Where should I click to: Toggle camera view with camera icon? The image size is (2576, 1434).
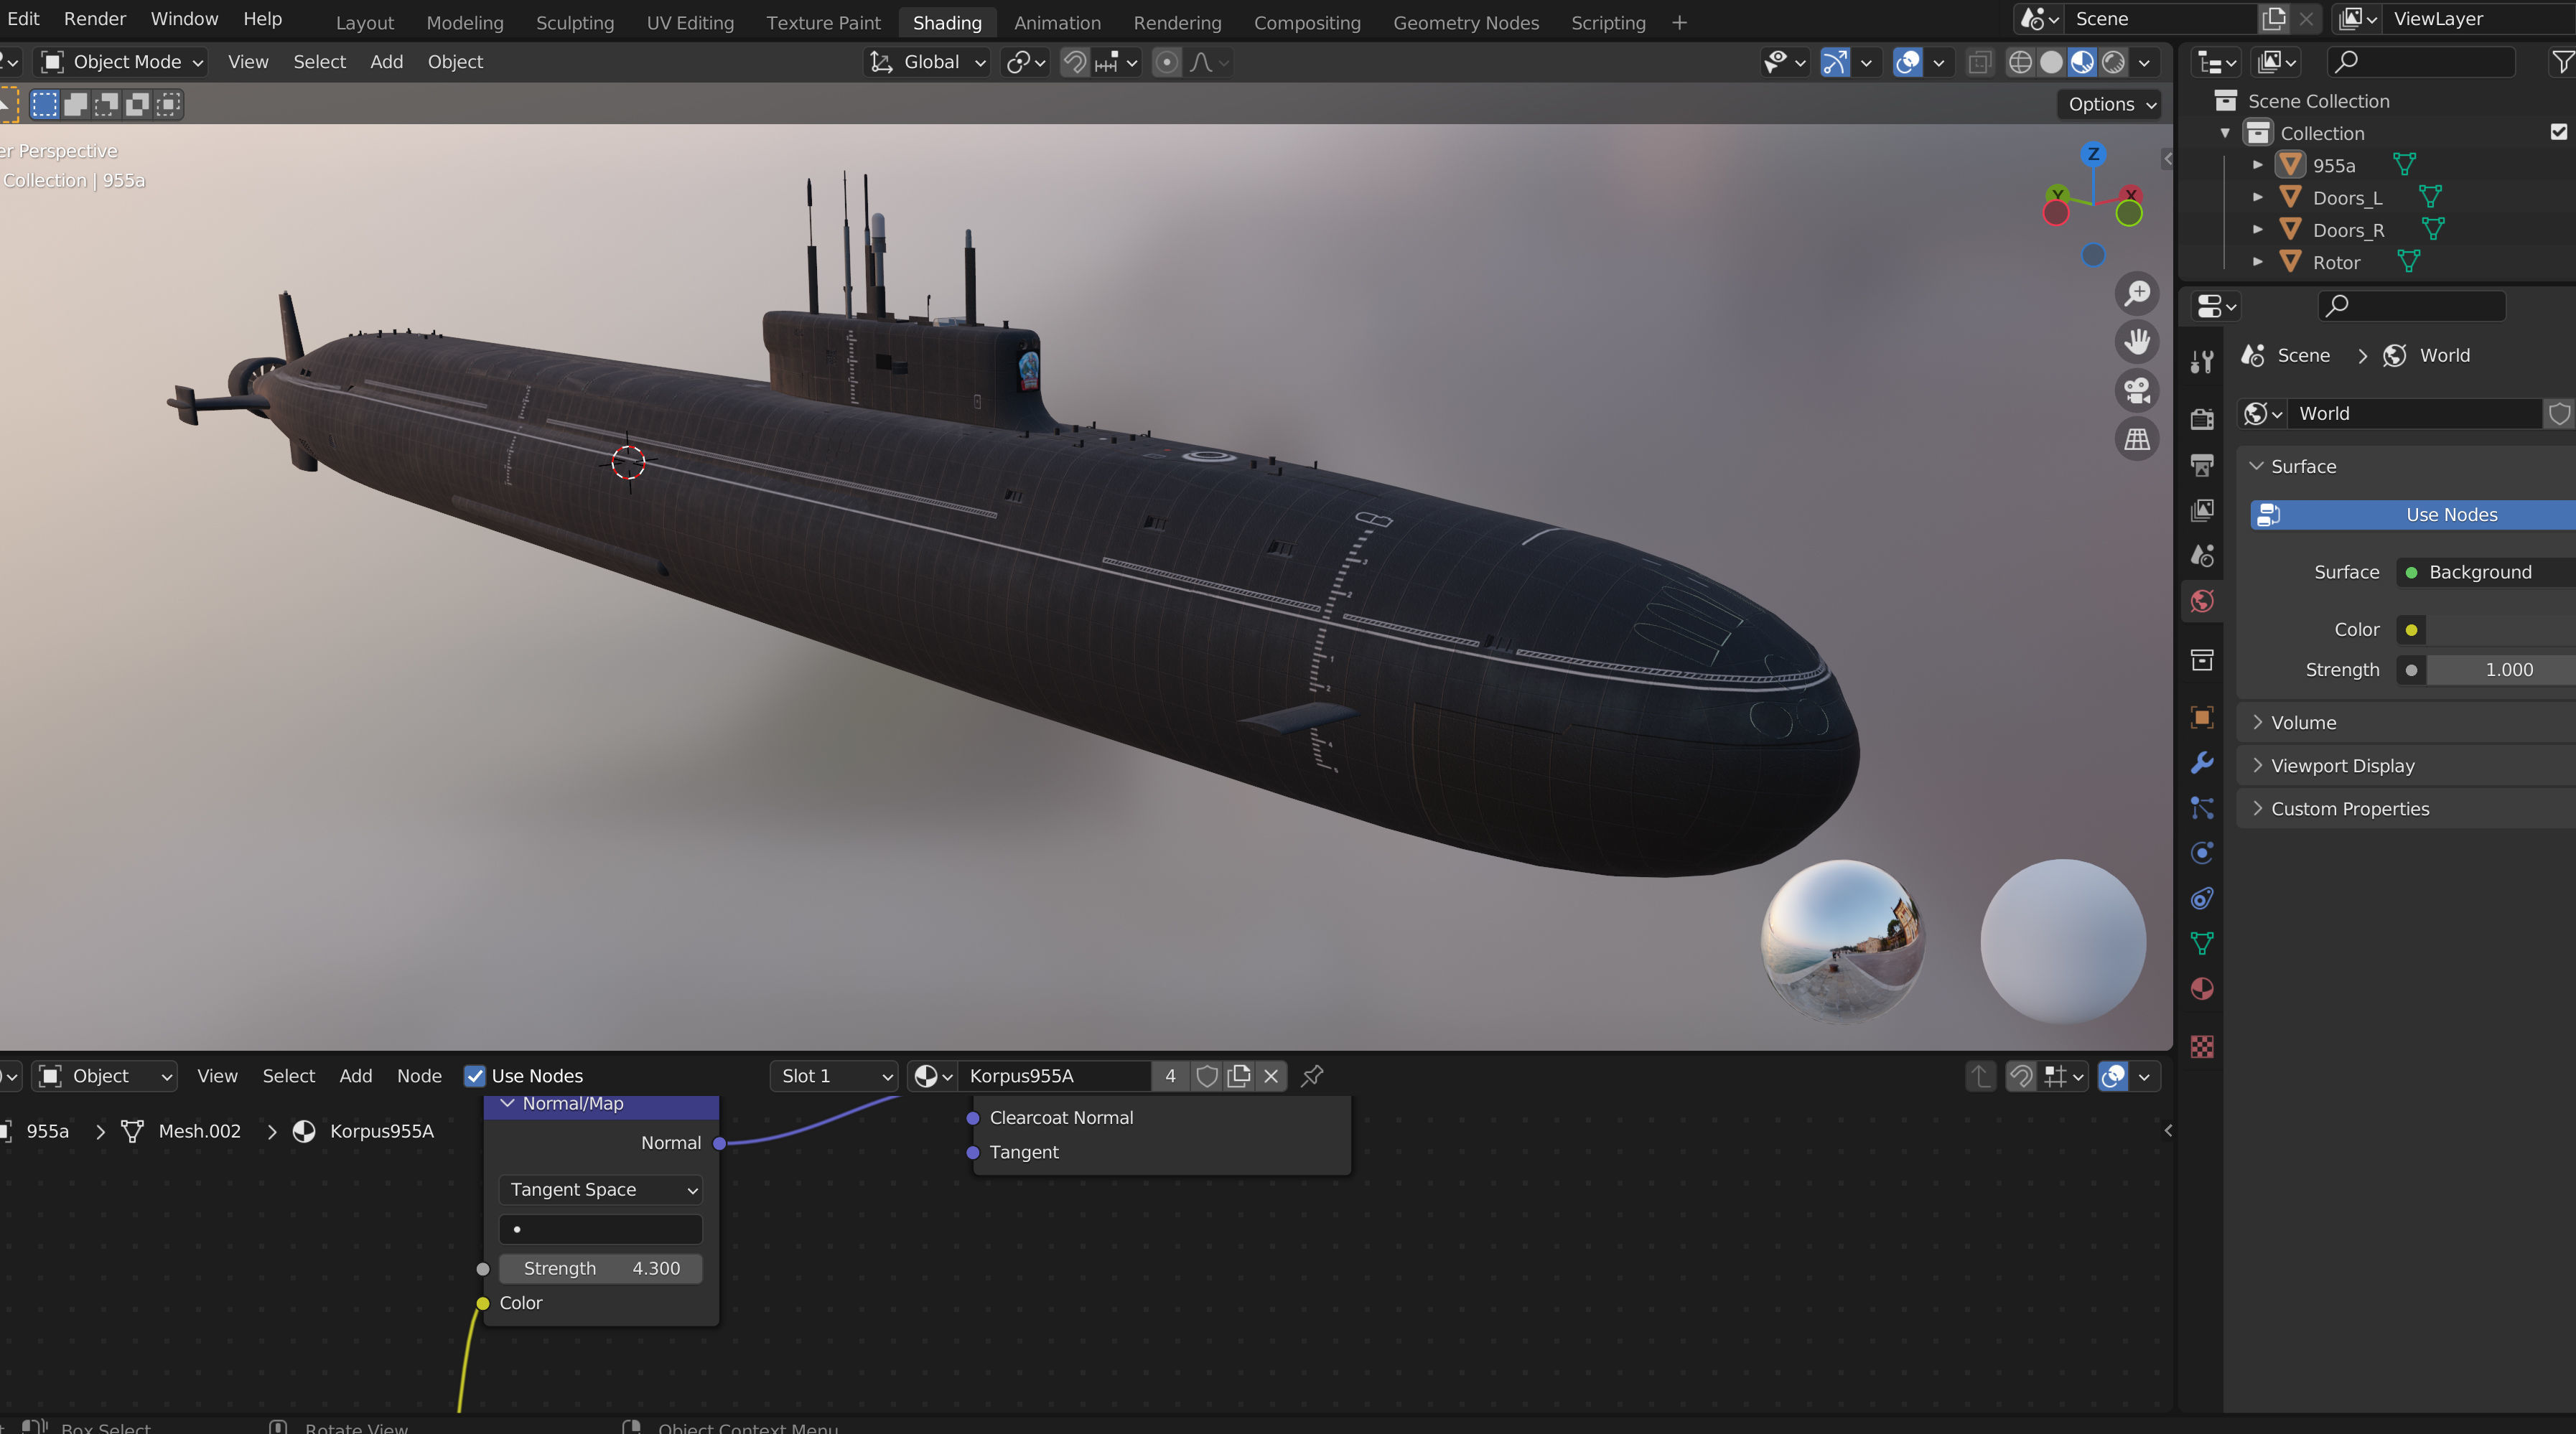pyautogui.click(x=2137, y=390)
